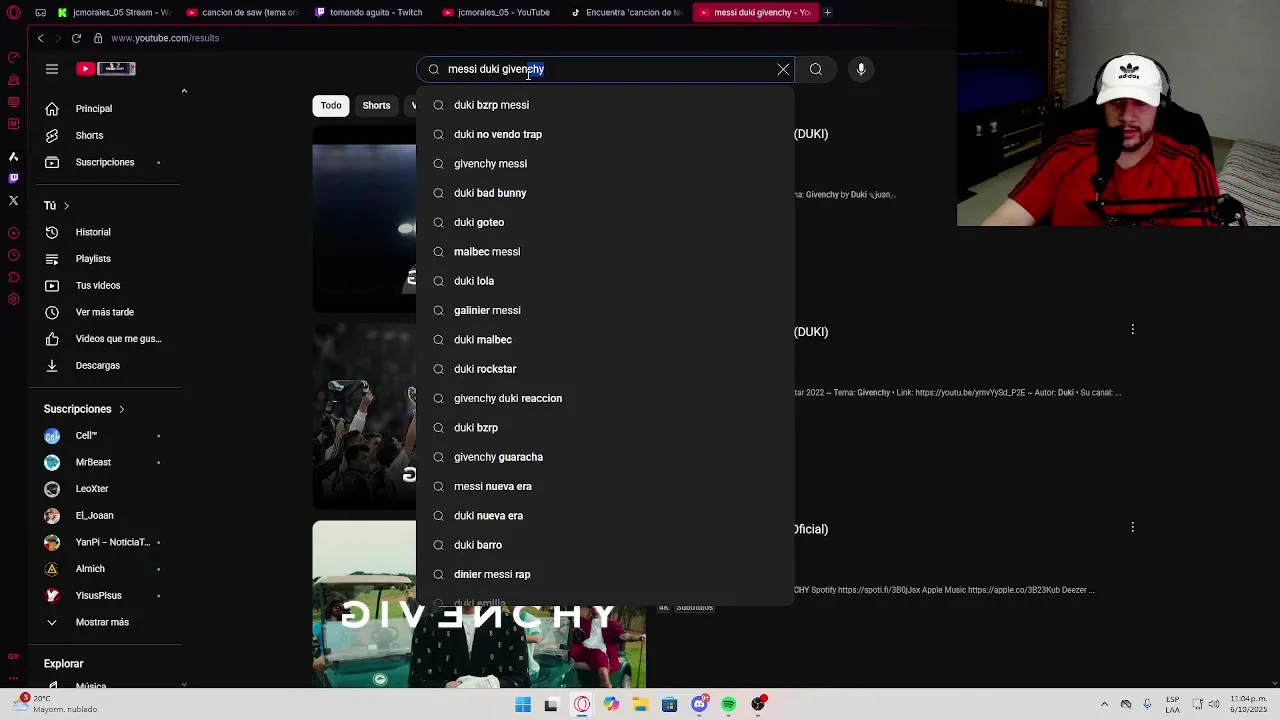Choose suggestion duki bzrp messi
Viewport: 1280px width, 720px height.
point(606,105)
